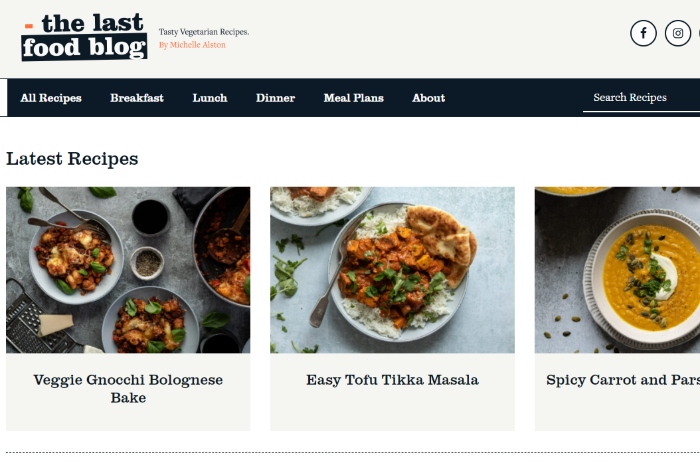Click the Tasty Vegetarian Recipes tagline
This screenshot has width=700, height=467.
204,32
